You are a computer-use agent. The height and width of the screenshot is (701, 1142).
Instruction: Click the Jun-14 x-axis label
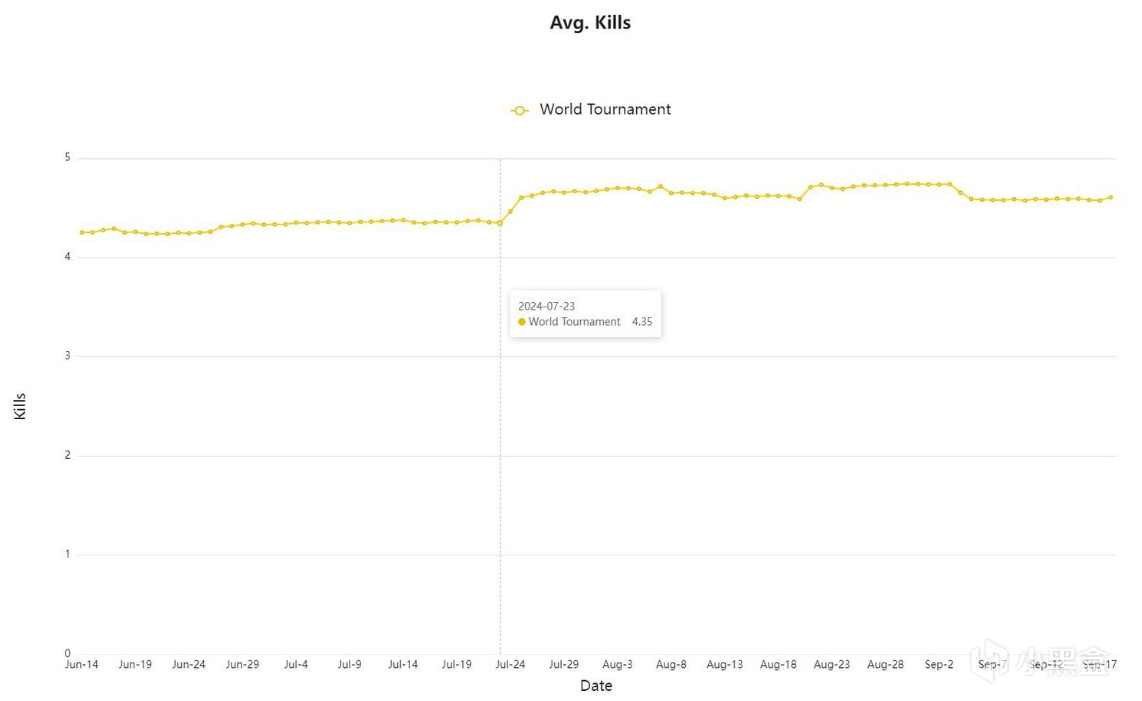(x=82, y=664)
